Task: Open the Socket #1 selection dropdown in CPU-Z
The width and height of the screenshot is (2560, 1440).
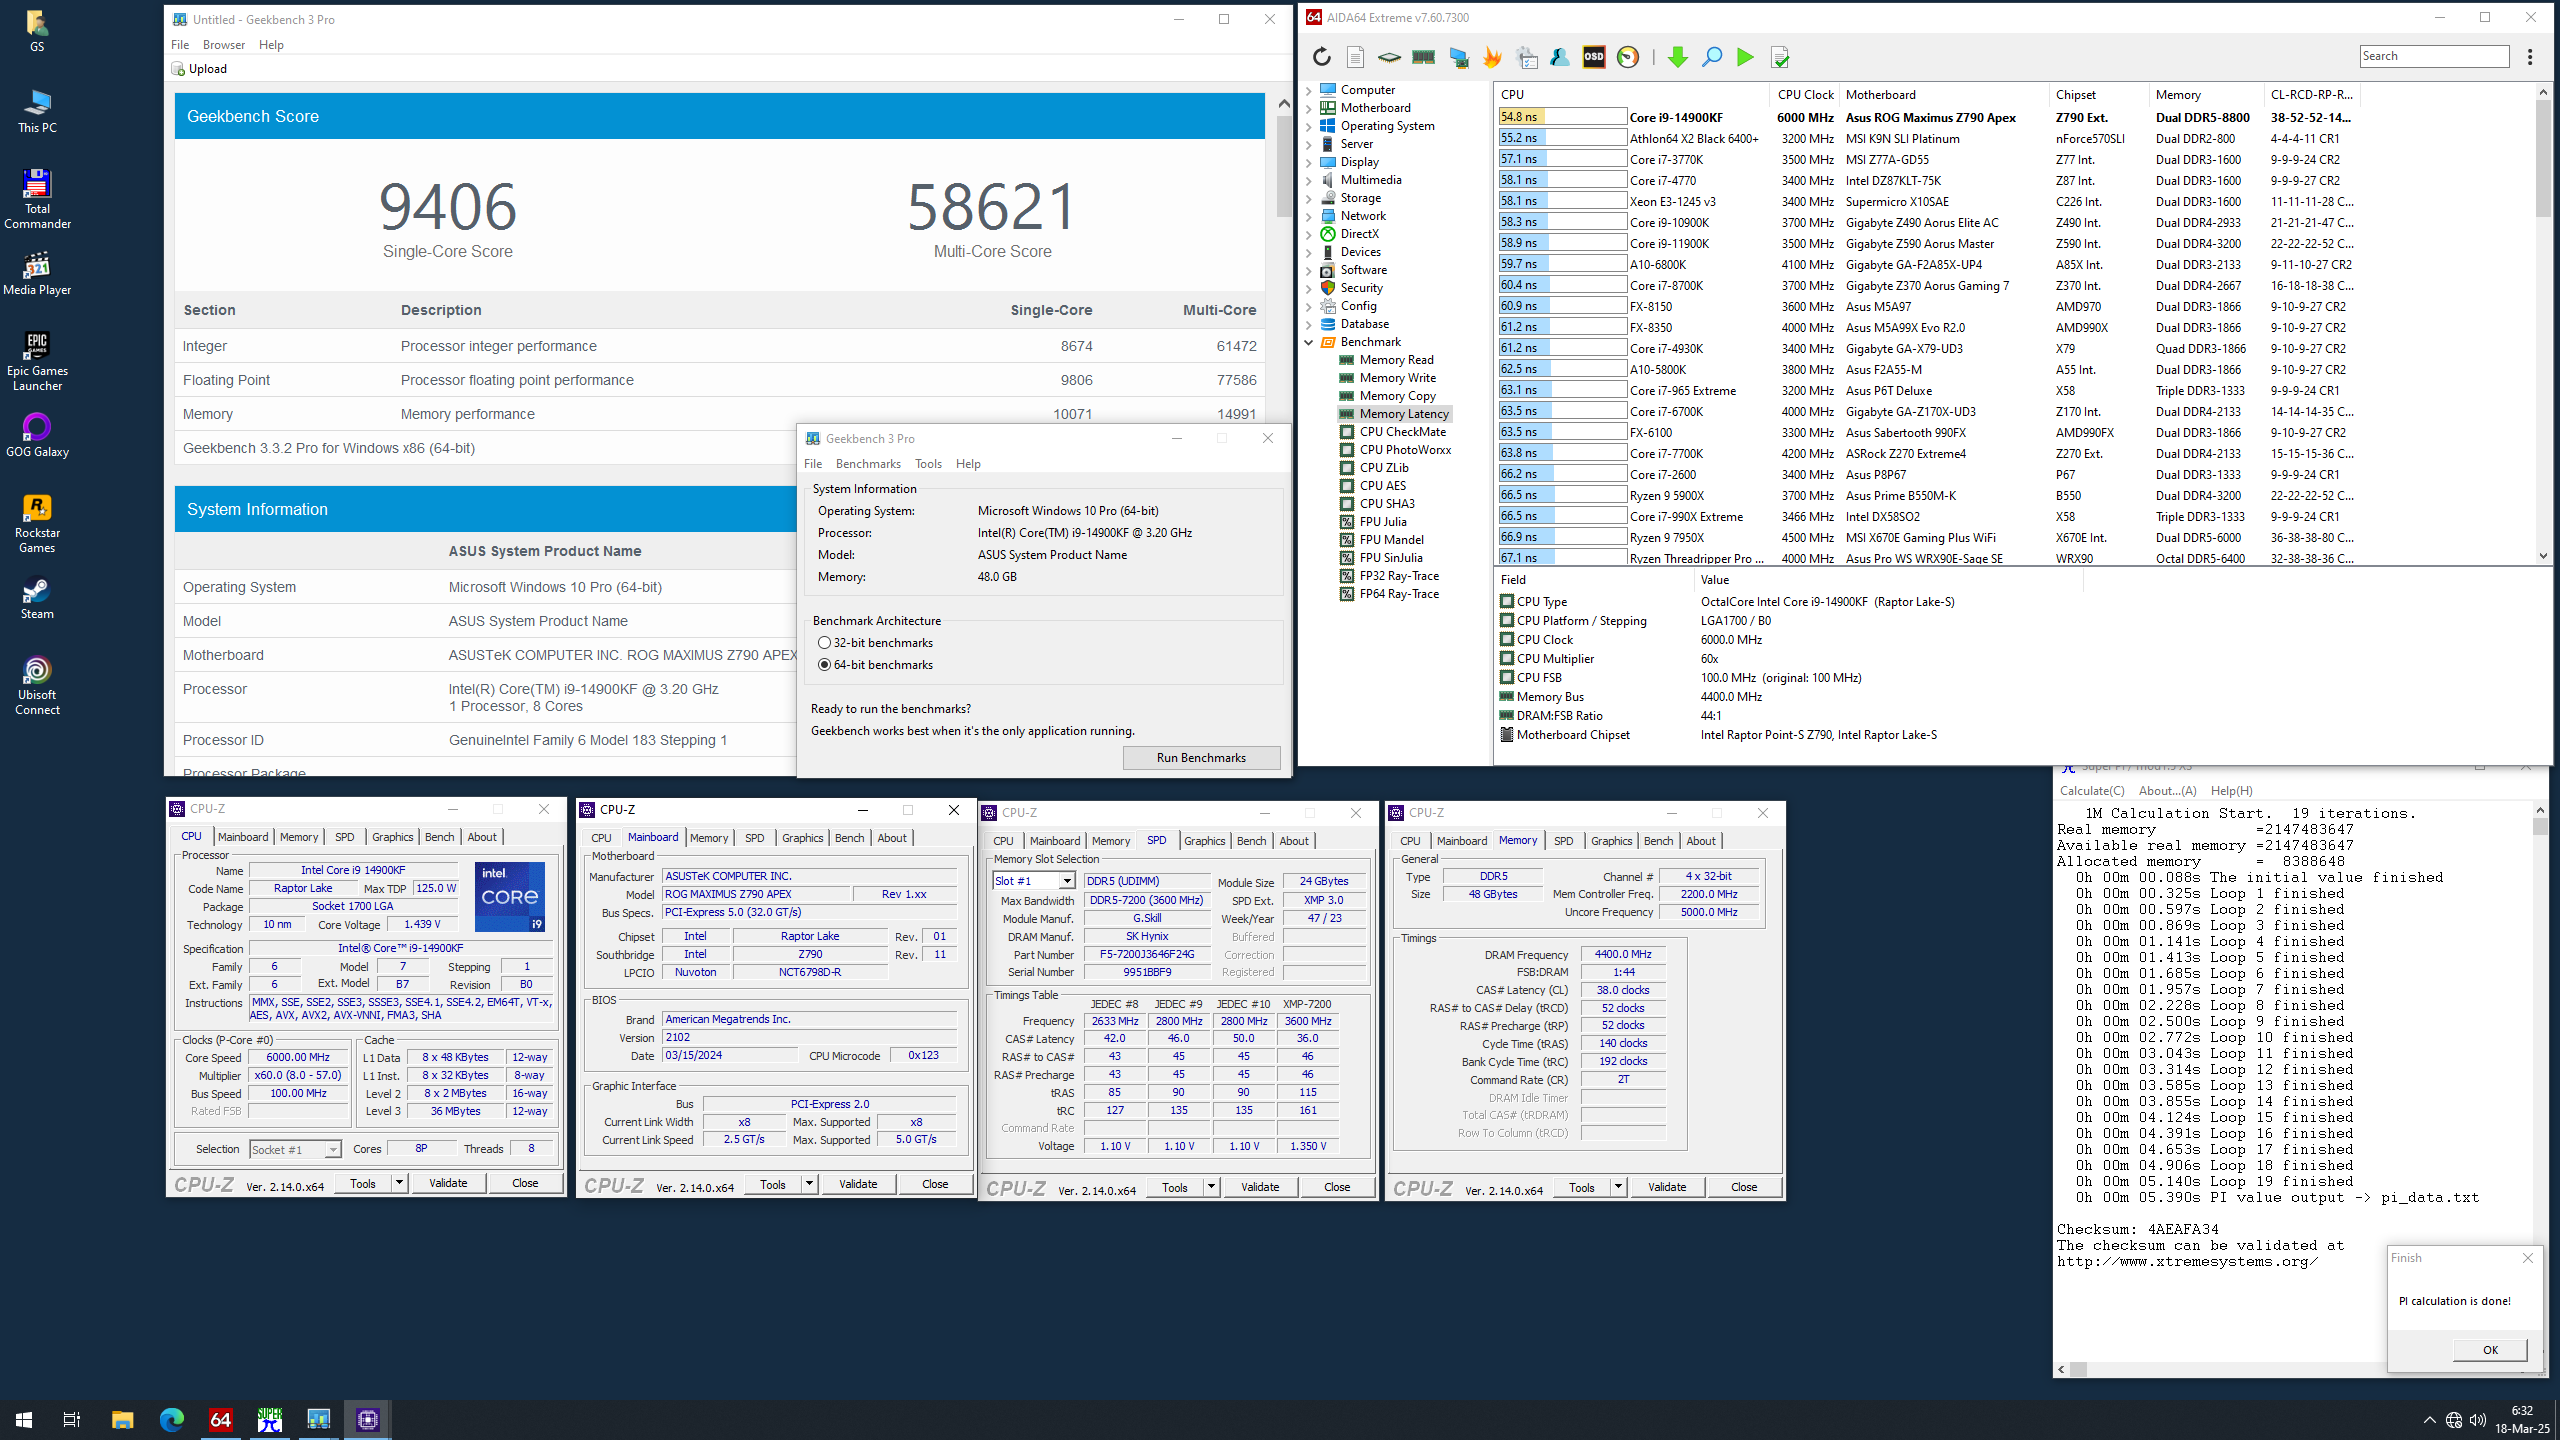Action: click(x=332, y=1150)
